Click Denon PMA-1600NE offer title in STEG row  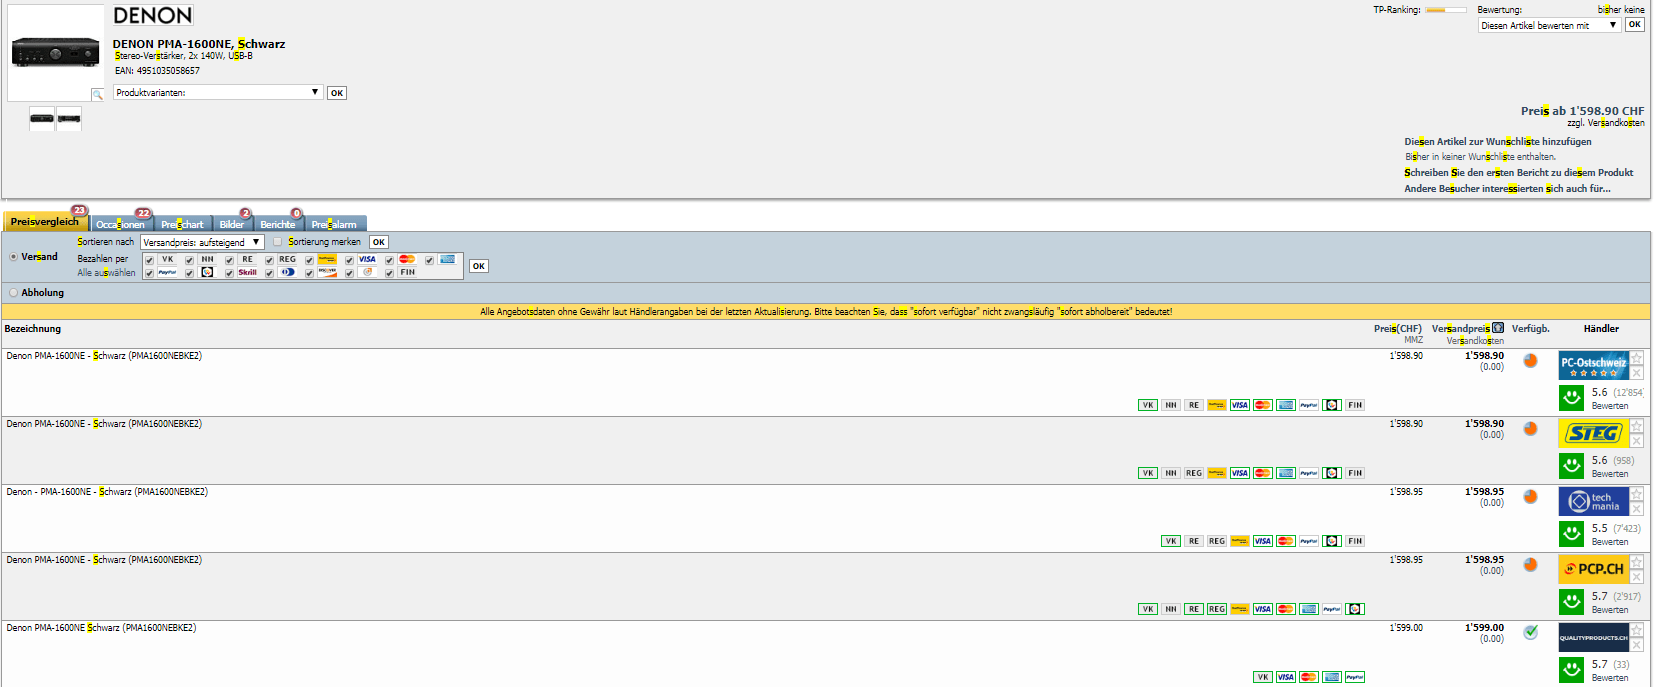pyautogui.click(x=104, y=424)
